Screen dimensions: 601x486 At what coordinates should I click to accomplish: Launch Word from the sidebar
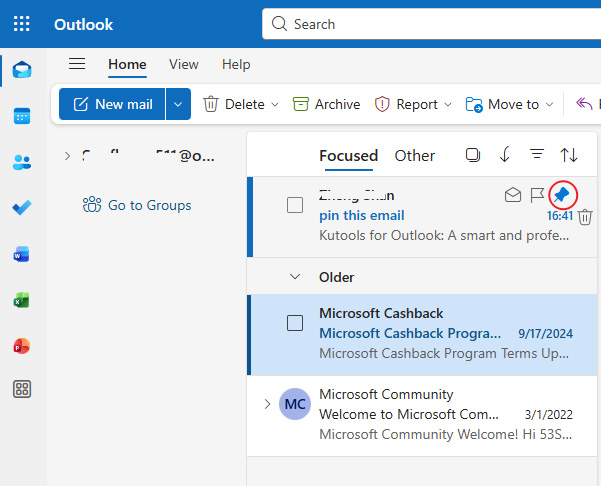click(x=21, y=254)
